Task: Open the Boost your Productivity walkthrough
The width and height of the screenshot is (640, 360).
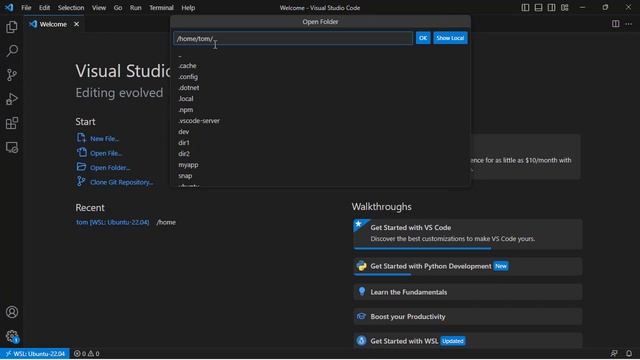Action: click(468, 317)
